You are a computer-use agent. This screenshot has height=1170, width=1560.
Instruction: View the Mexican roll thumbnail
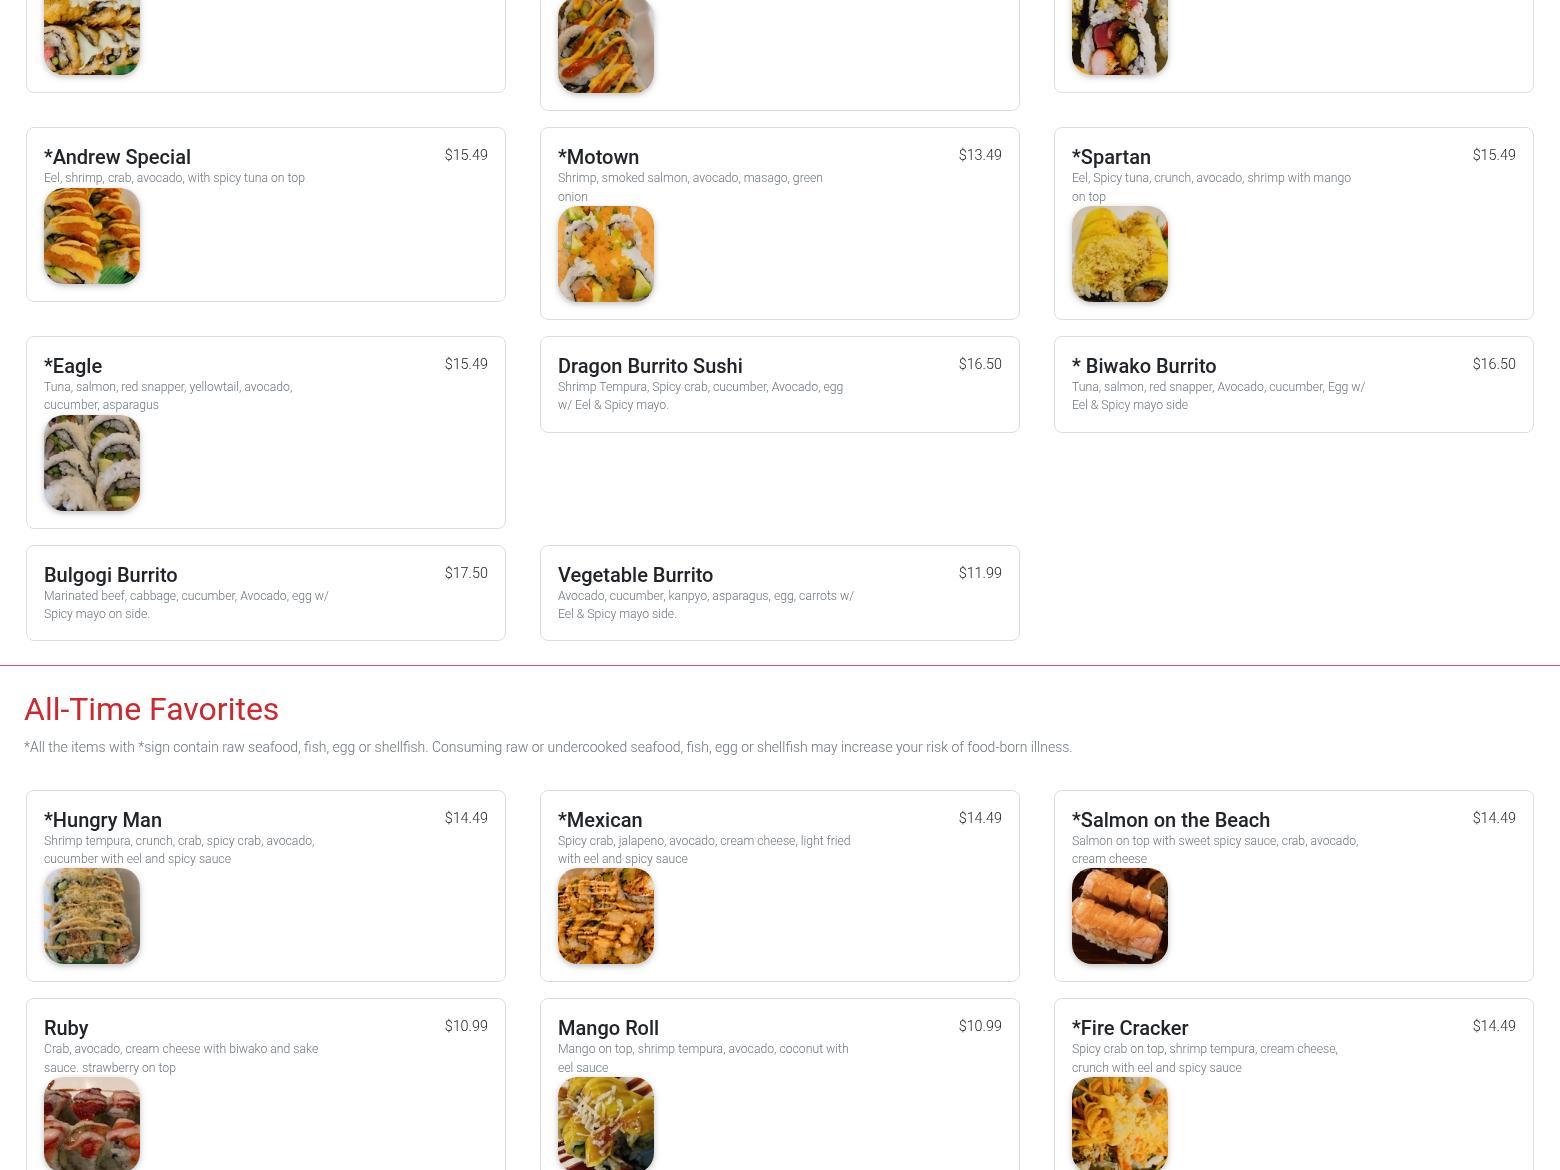click(x=606, y=916)
